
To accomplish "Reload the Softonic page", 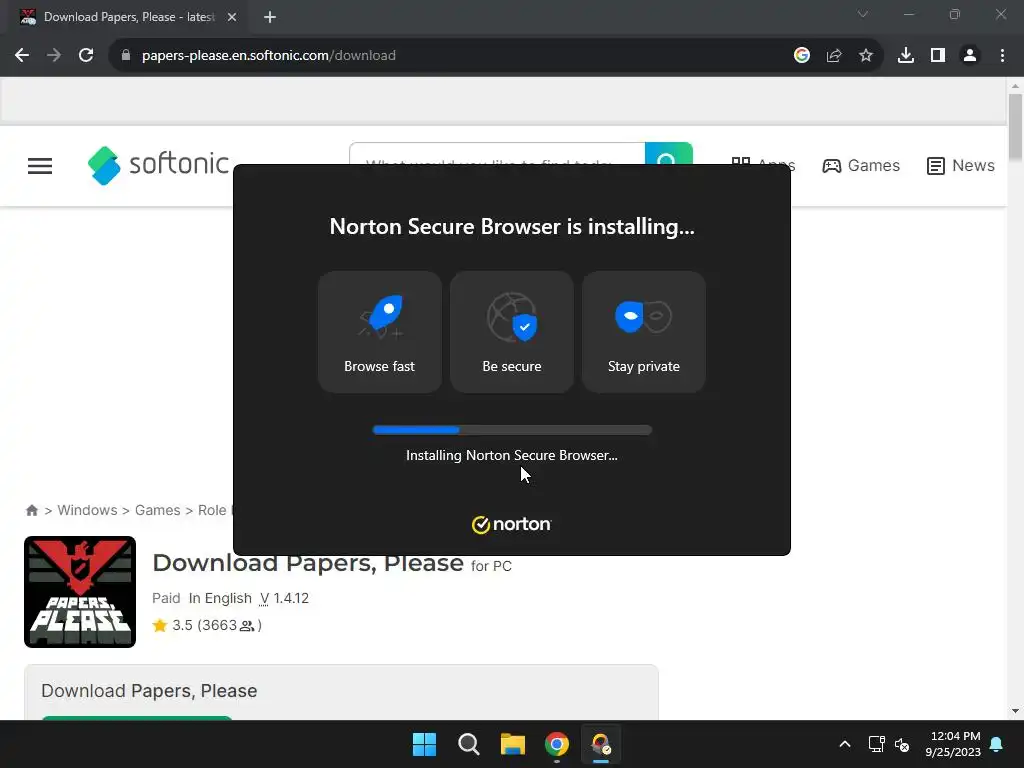I will pos(86,56).
